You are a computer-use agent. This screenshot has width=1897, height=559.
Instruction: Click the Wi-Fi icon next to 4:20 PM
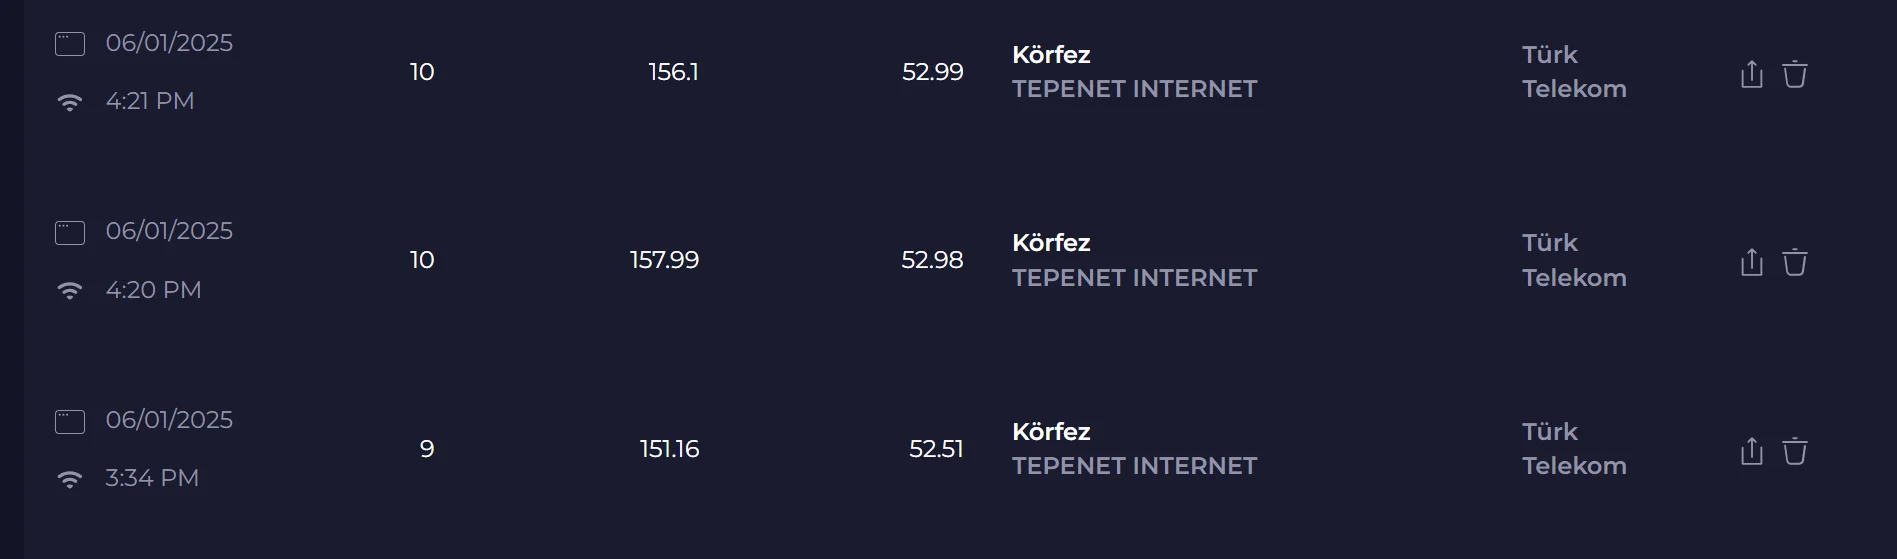[69, 290]
